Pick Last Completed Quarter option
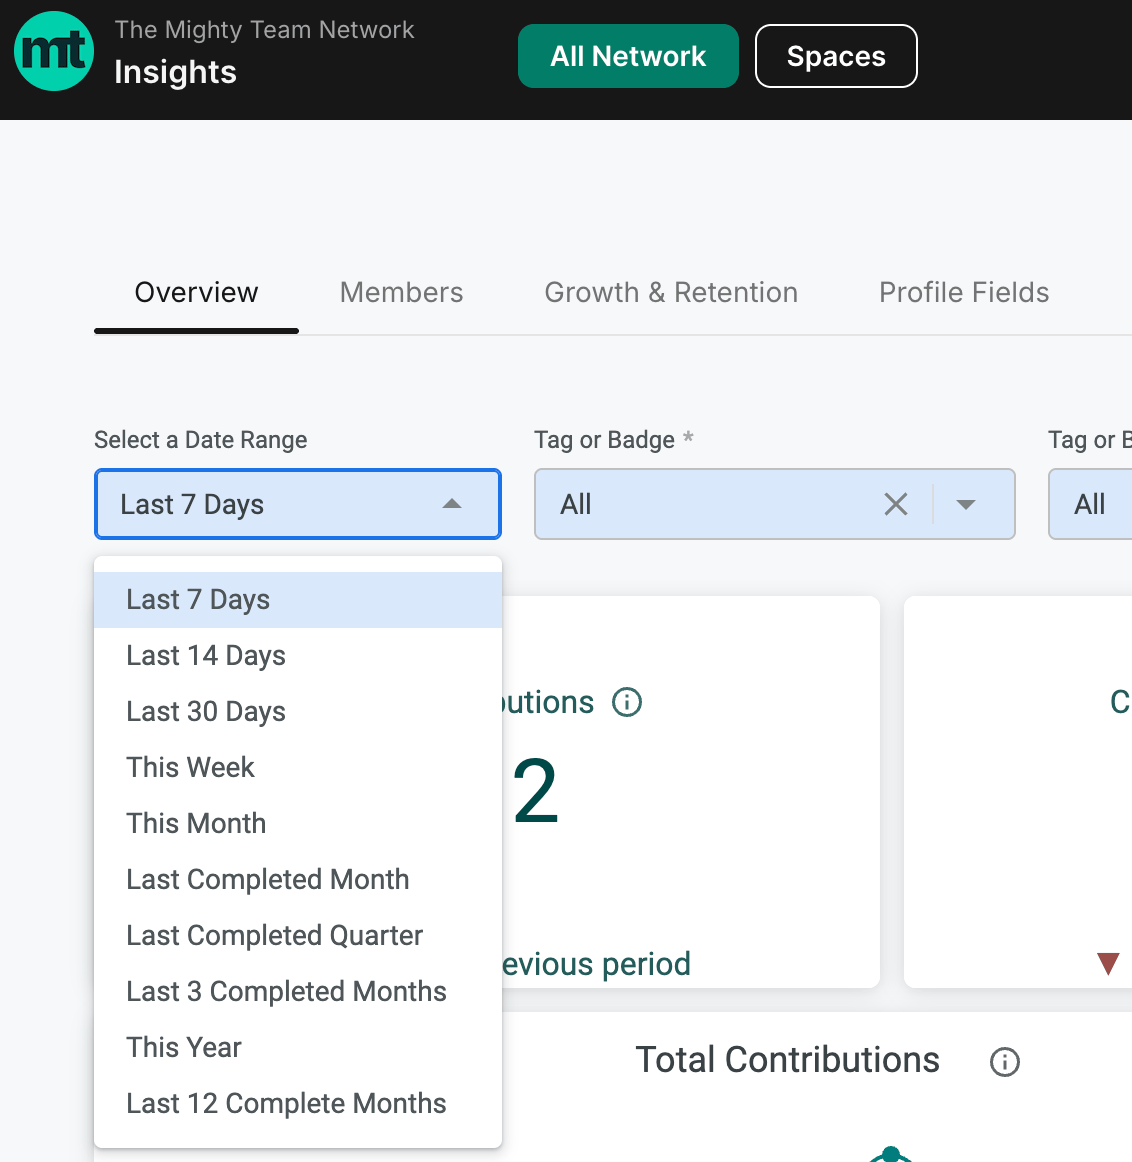Image resolution: width=1132 pixels, height=1162 pixels. point(298,935)
